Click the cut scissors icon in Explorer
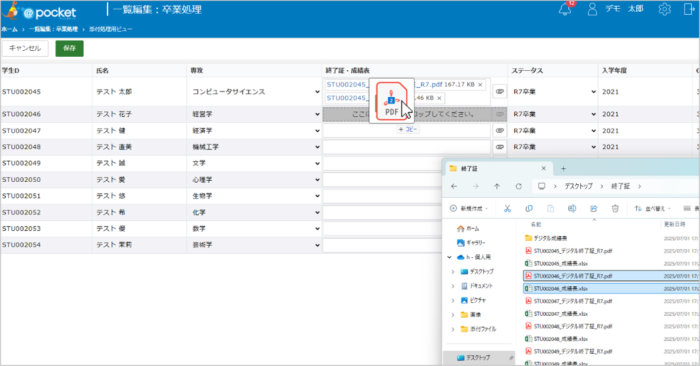This screenshot has width=700, height=366. click(507, 208)
